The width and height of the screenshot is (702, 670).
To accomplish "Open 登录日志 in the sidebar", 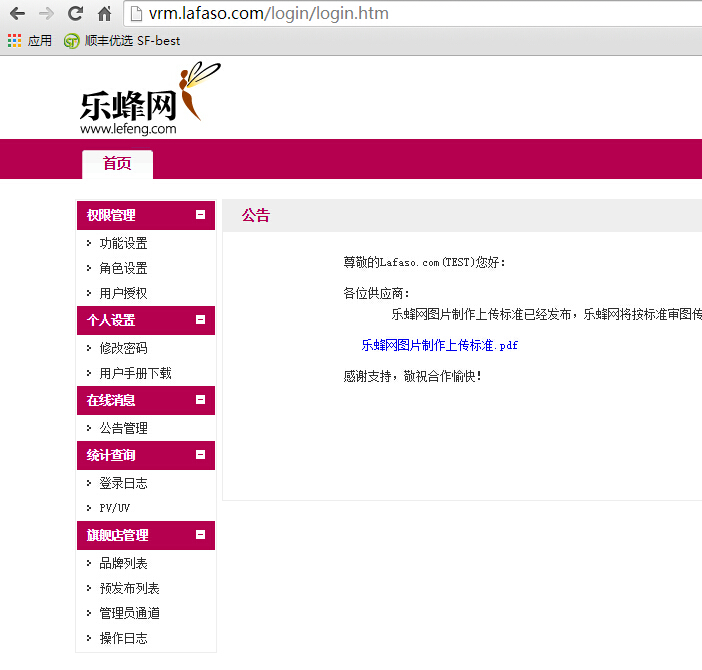I will (123, 483).
